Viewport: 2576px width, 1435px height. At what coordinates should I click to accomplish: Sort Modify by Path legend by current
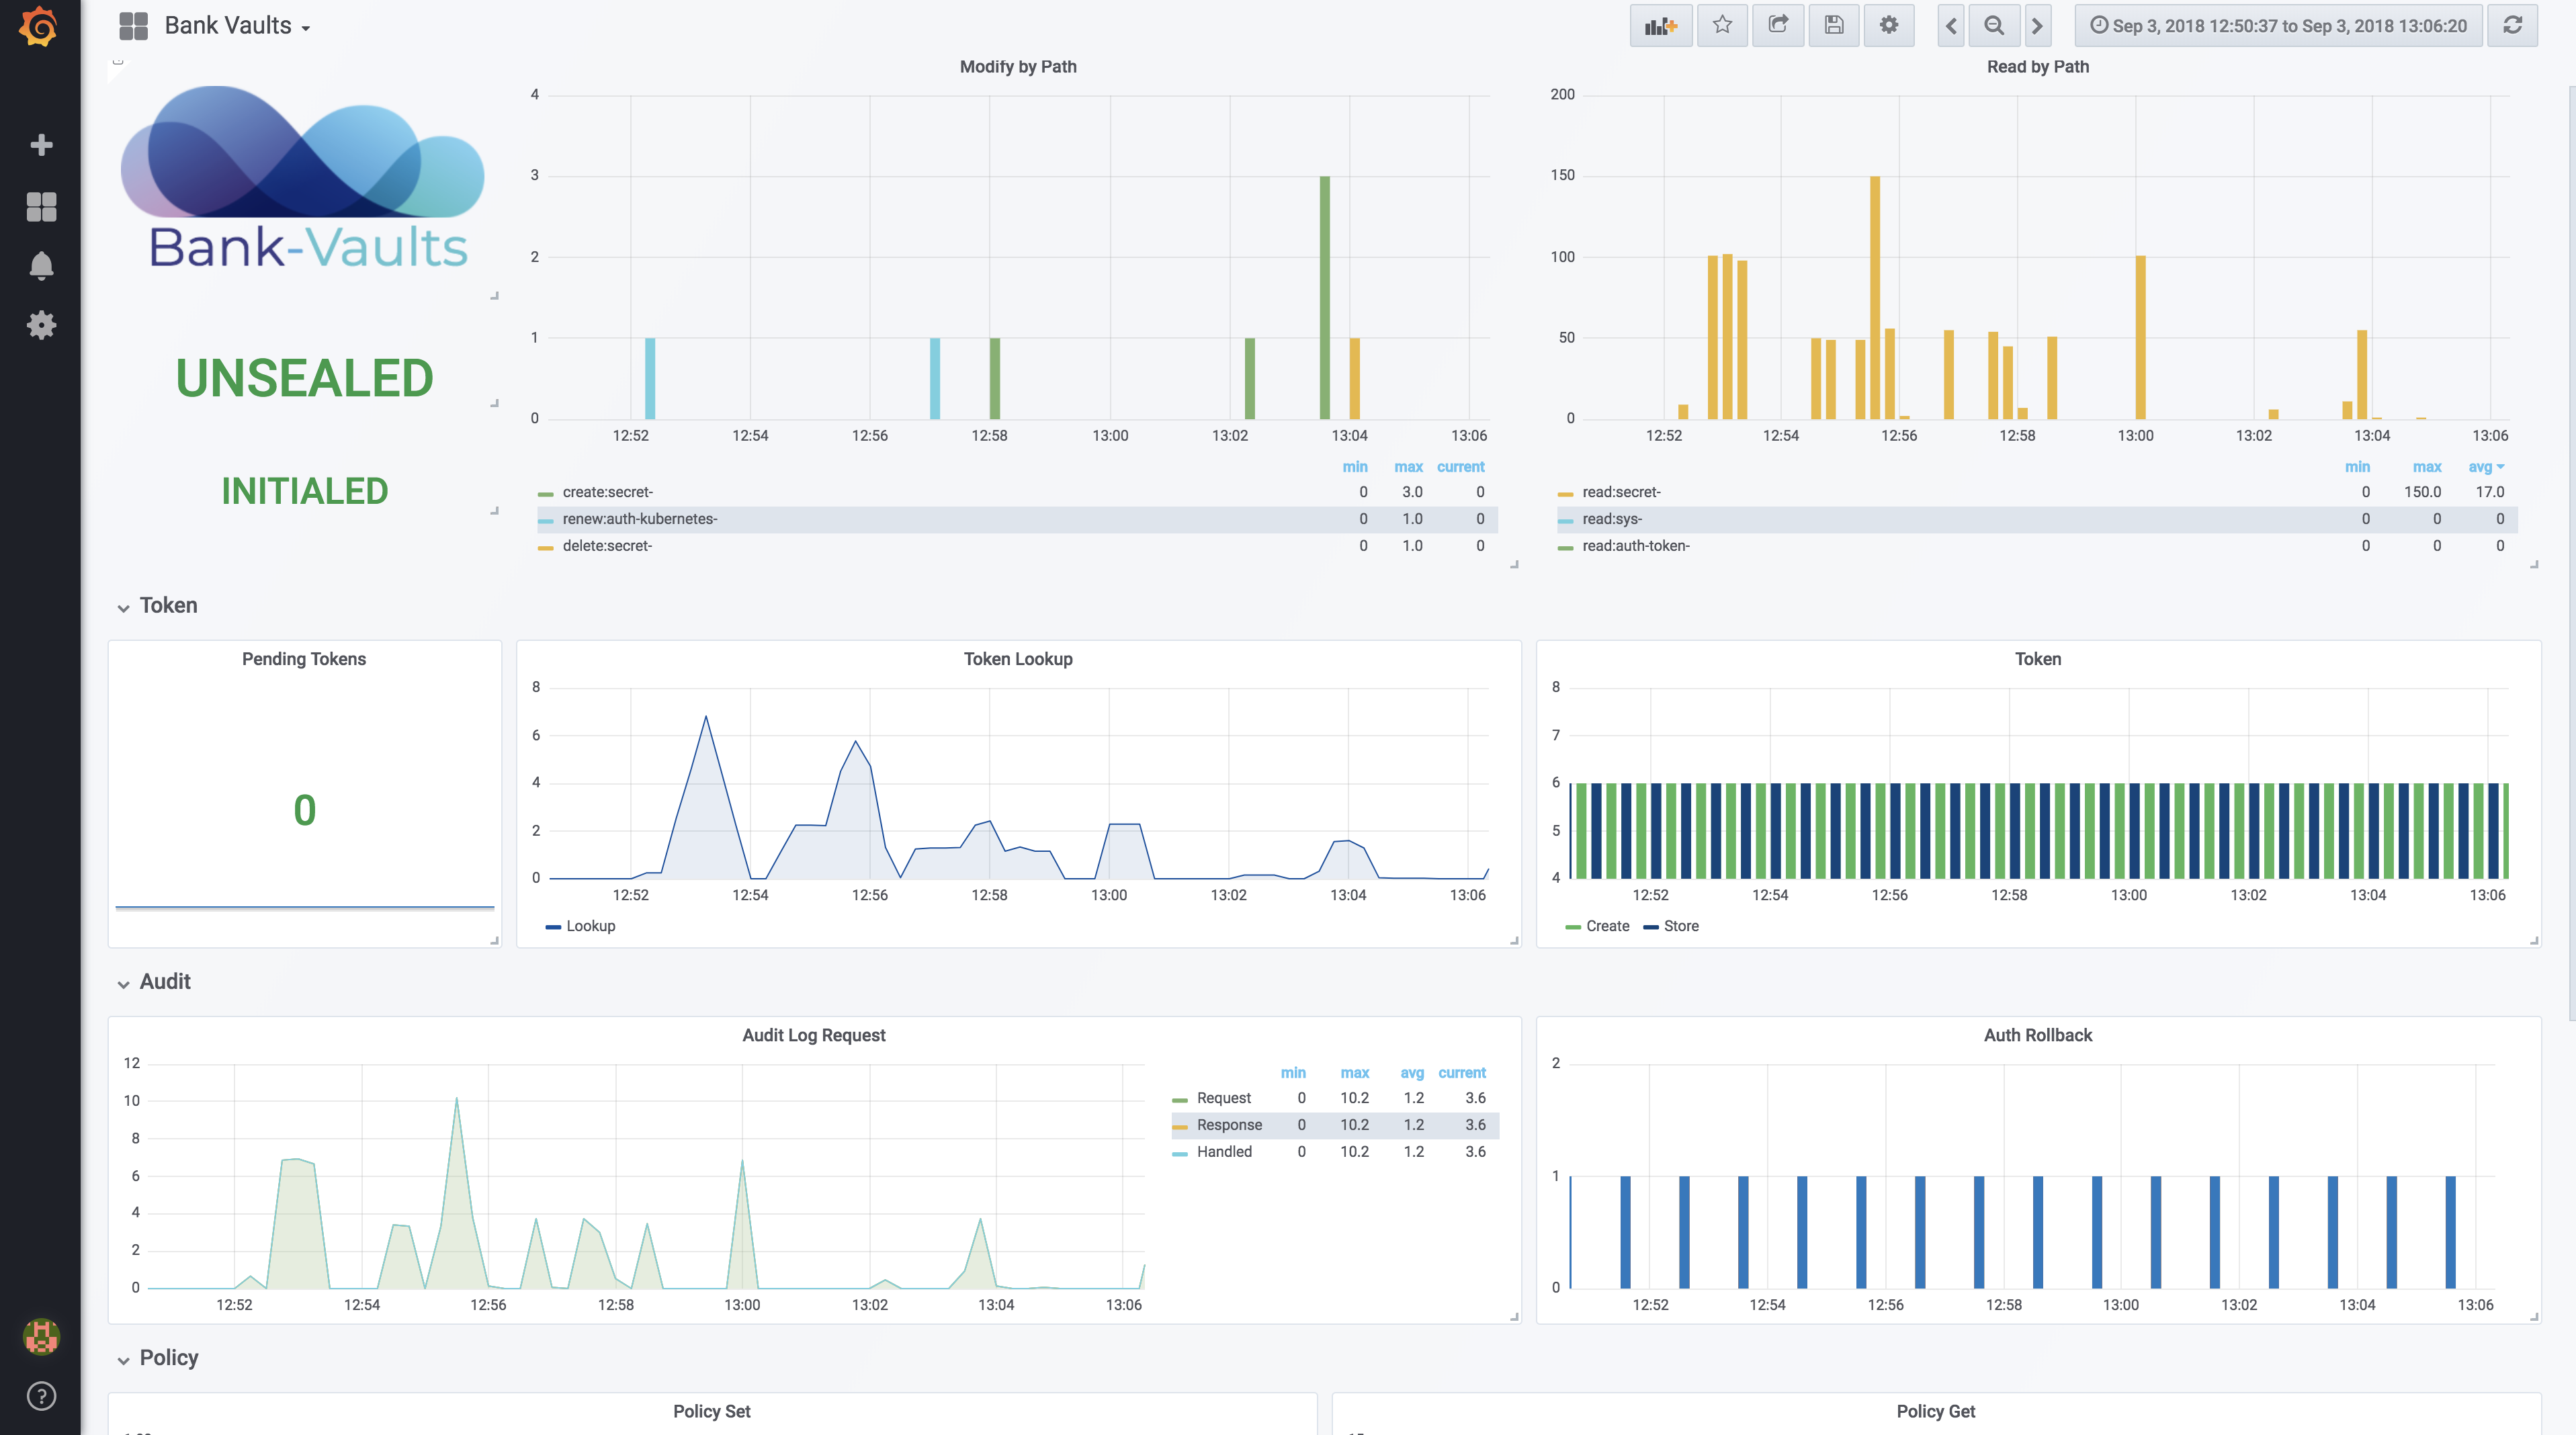click(1460, 467)
